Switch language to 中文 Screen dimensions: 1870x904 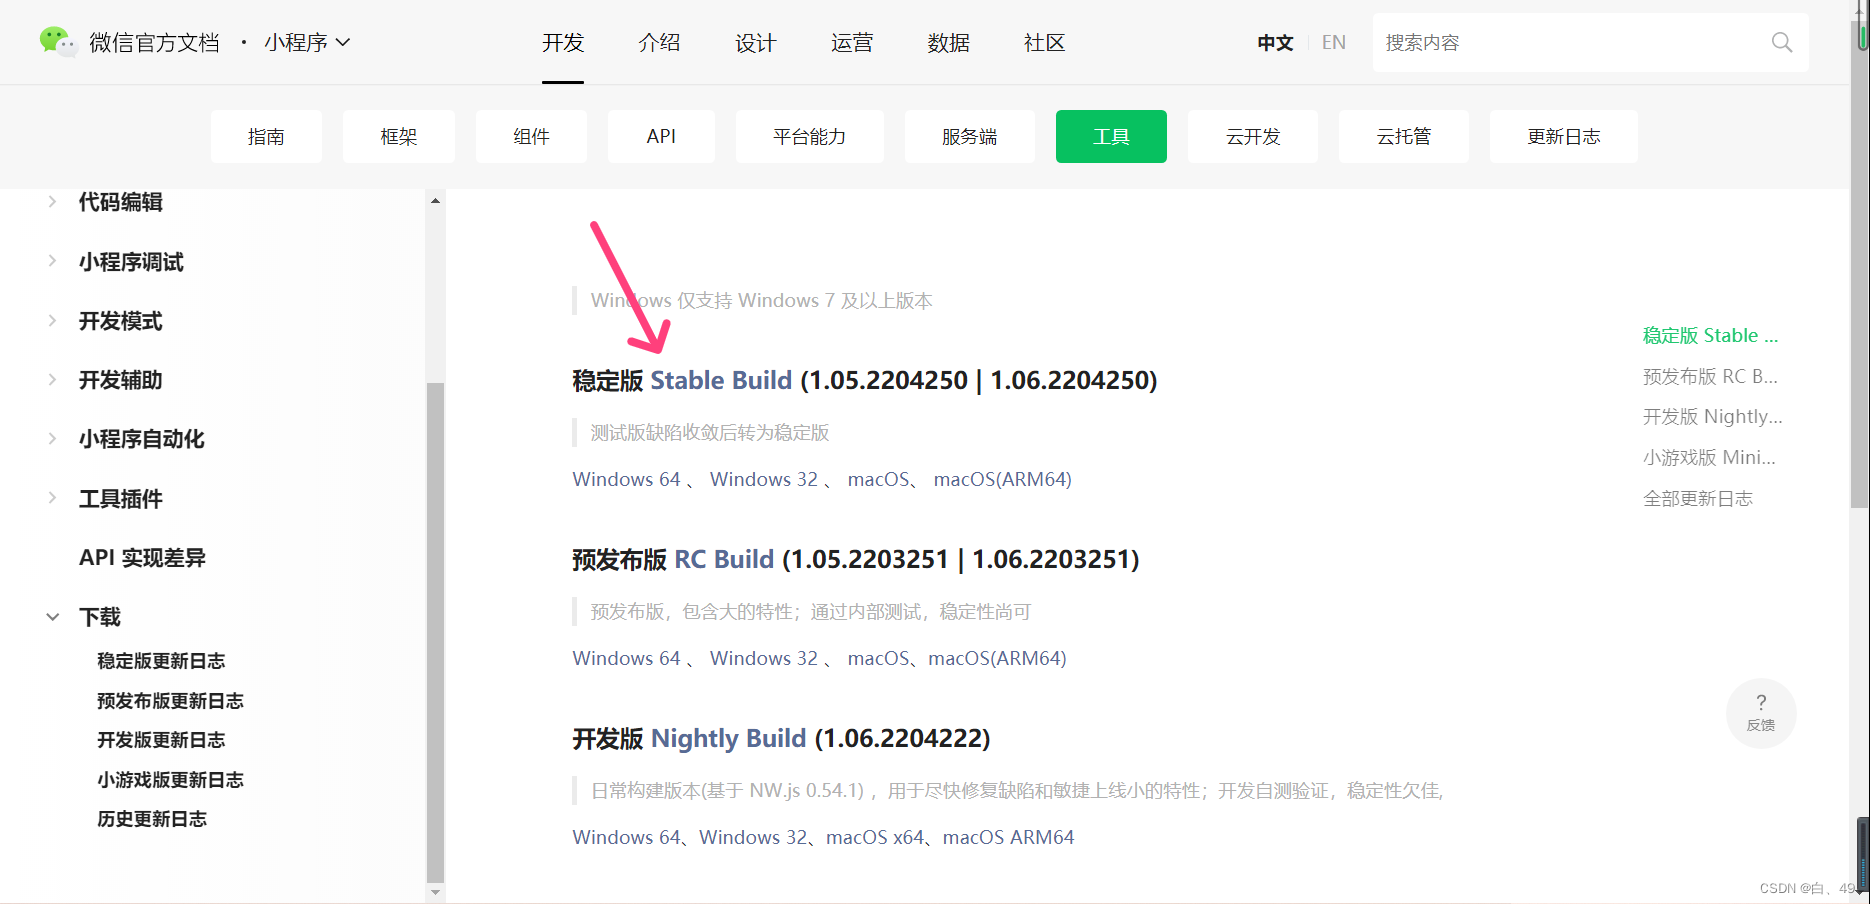(x=1275, y=43)
